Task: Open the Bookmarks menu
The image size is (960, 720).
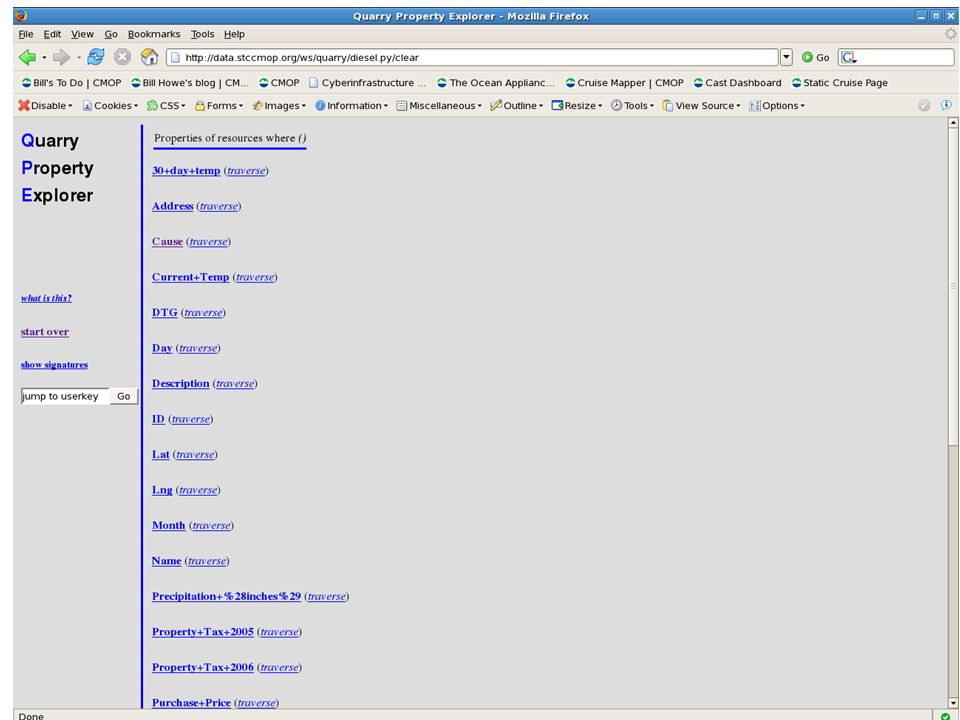Action: [154, 34]
